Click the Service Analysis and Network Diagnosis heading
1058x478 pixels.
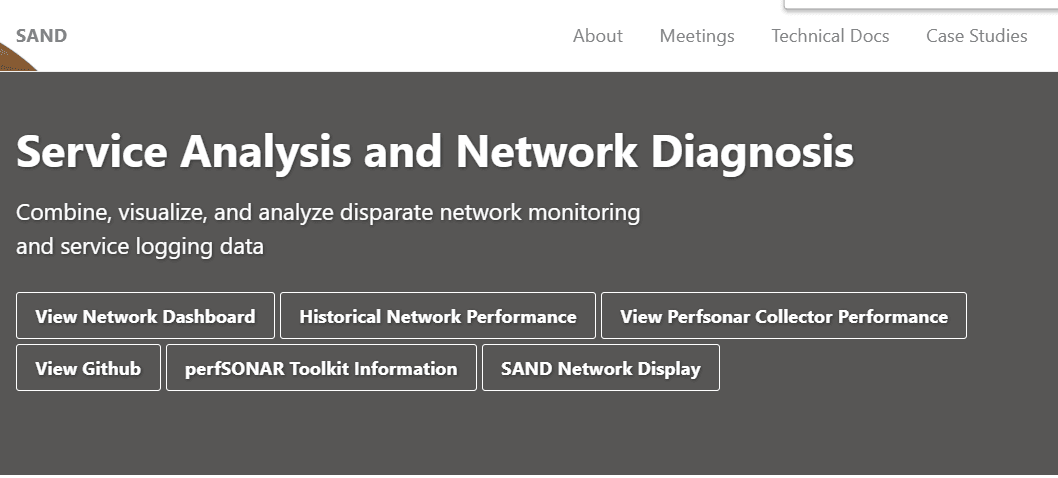click(435, 152)
